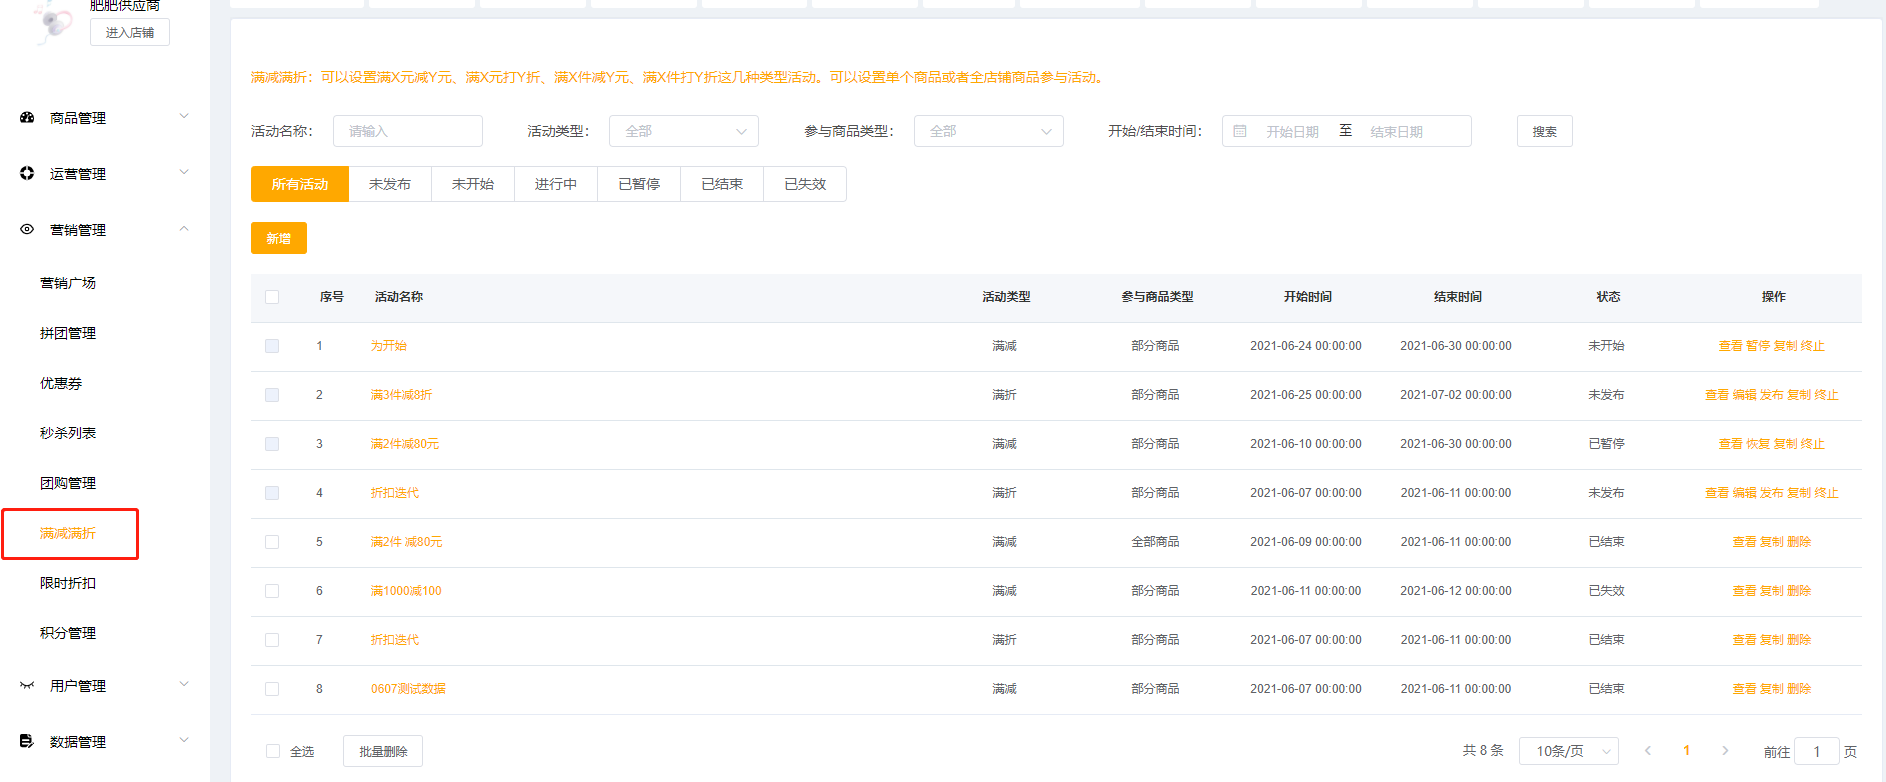Go to previous page arrow
The height and width of the screenshot is (782, 1886).
click(1648, 751)
